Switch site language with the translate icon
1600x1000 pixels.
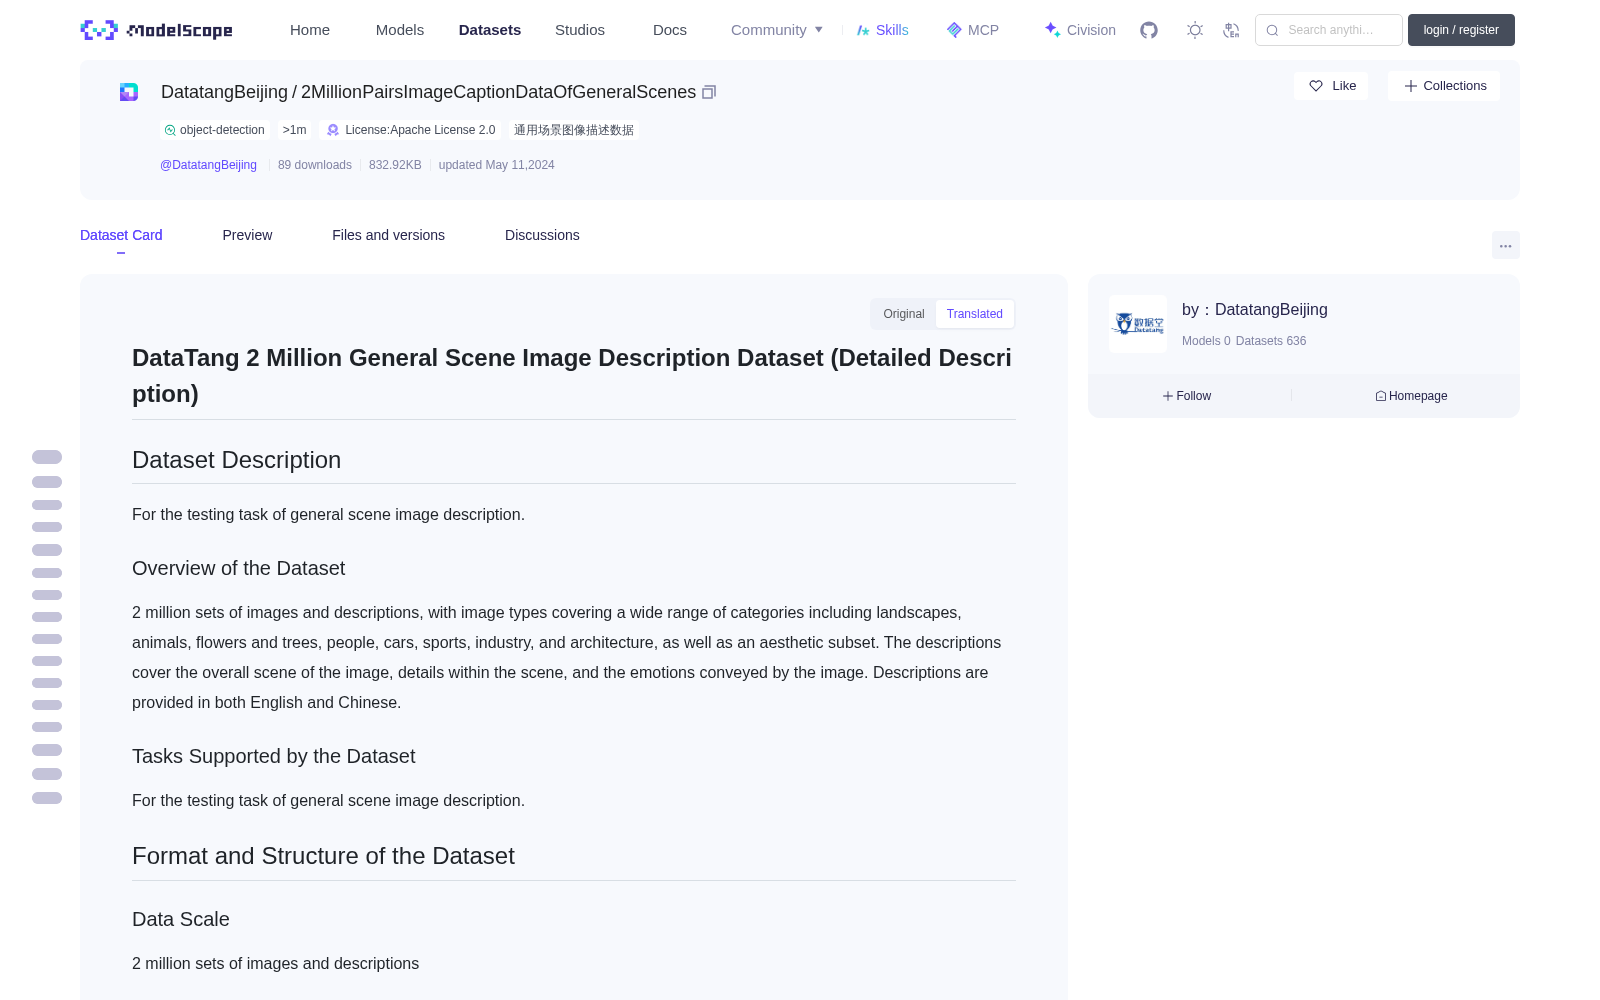[x=1232, y=30]
